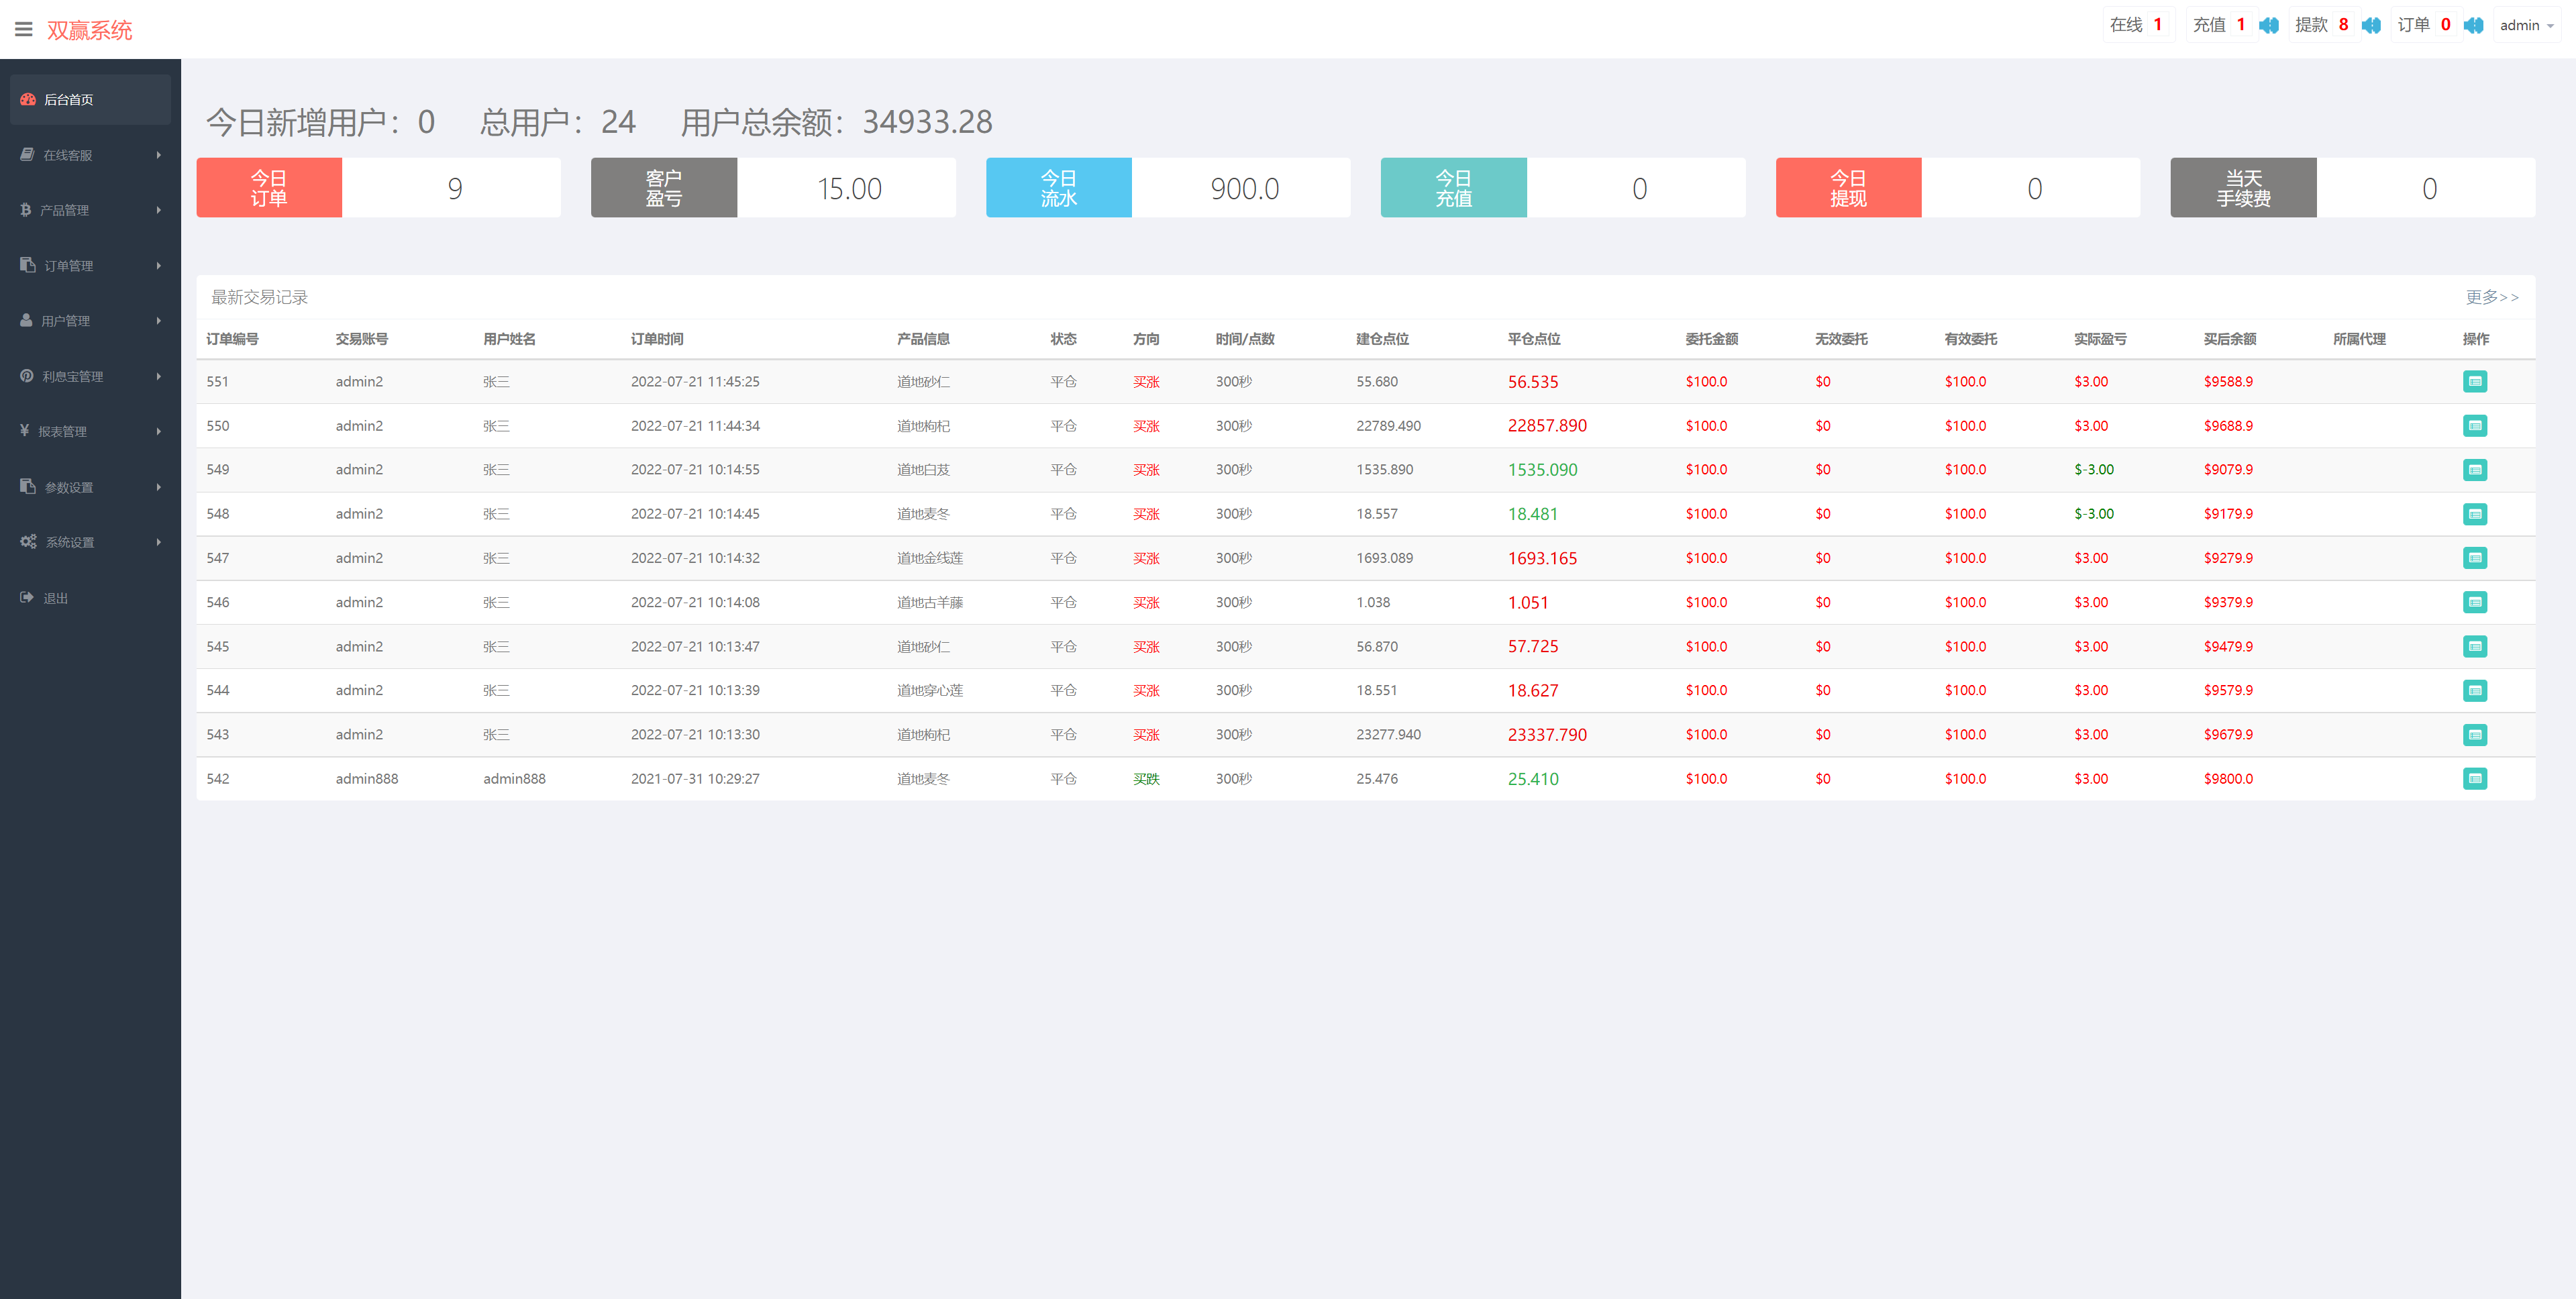Open the 在线客服 menu

coord(67,155)
